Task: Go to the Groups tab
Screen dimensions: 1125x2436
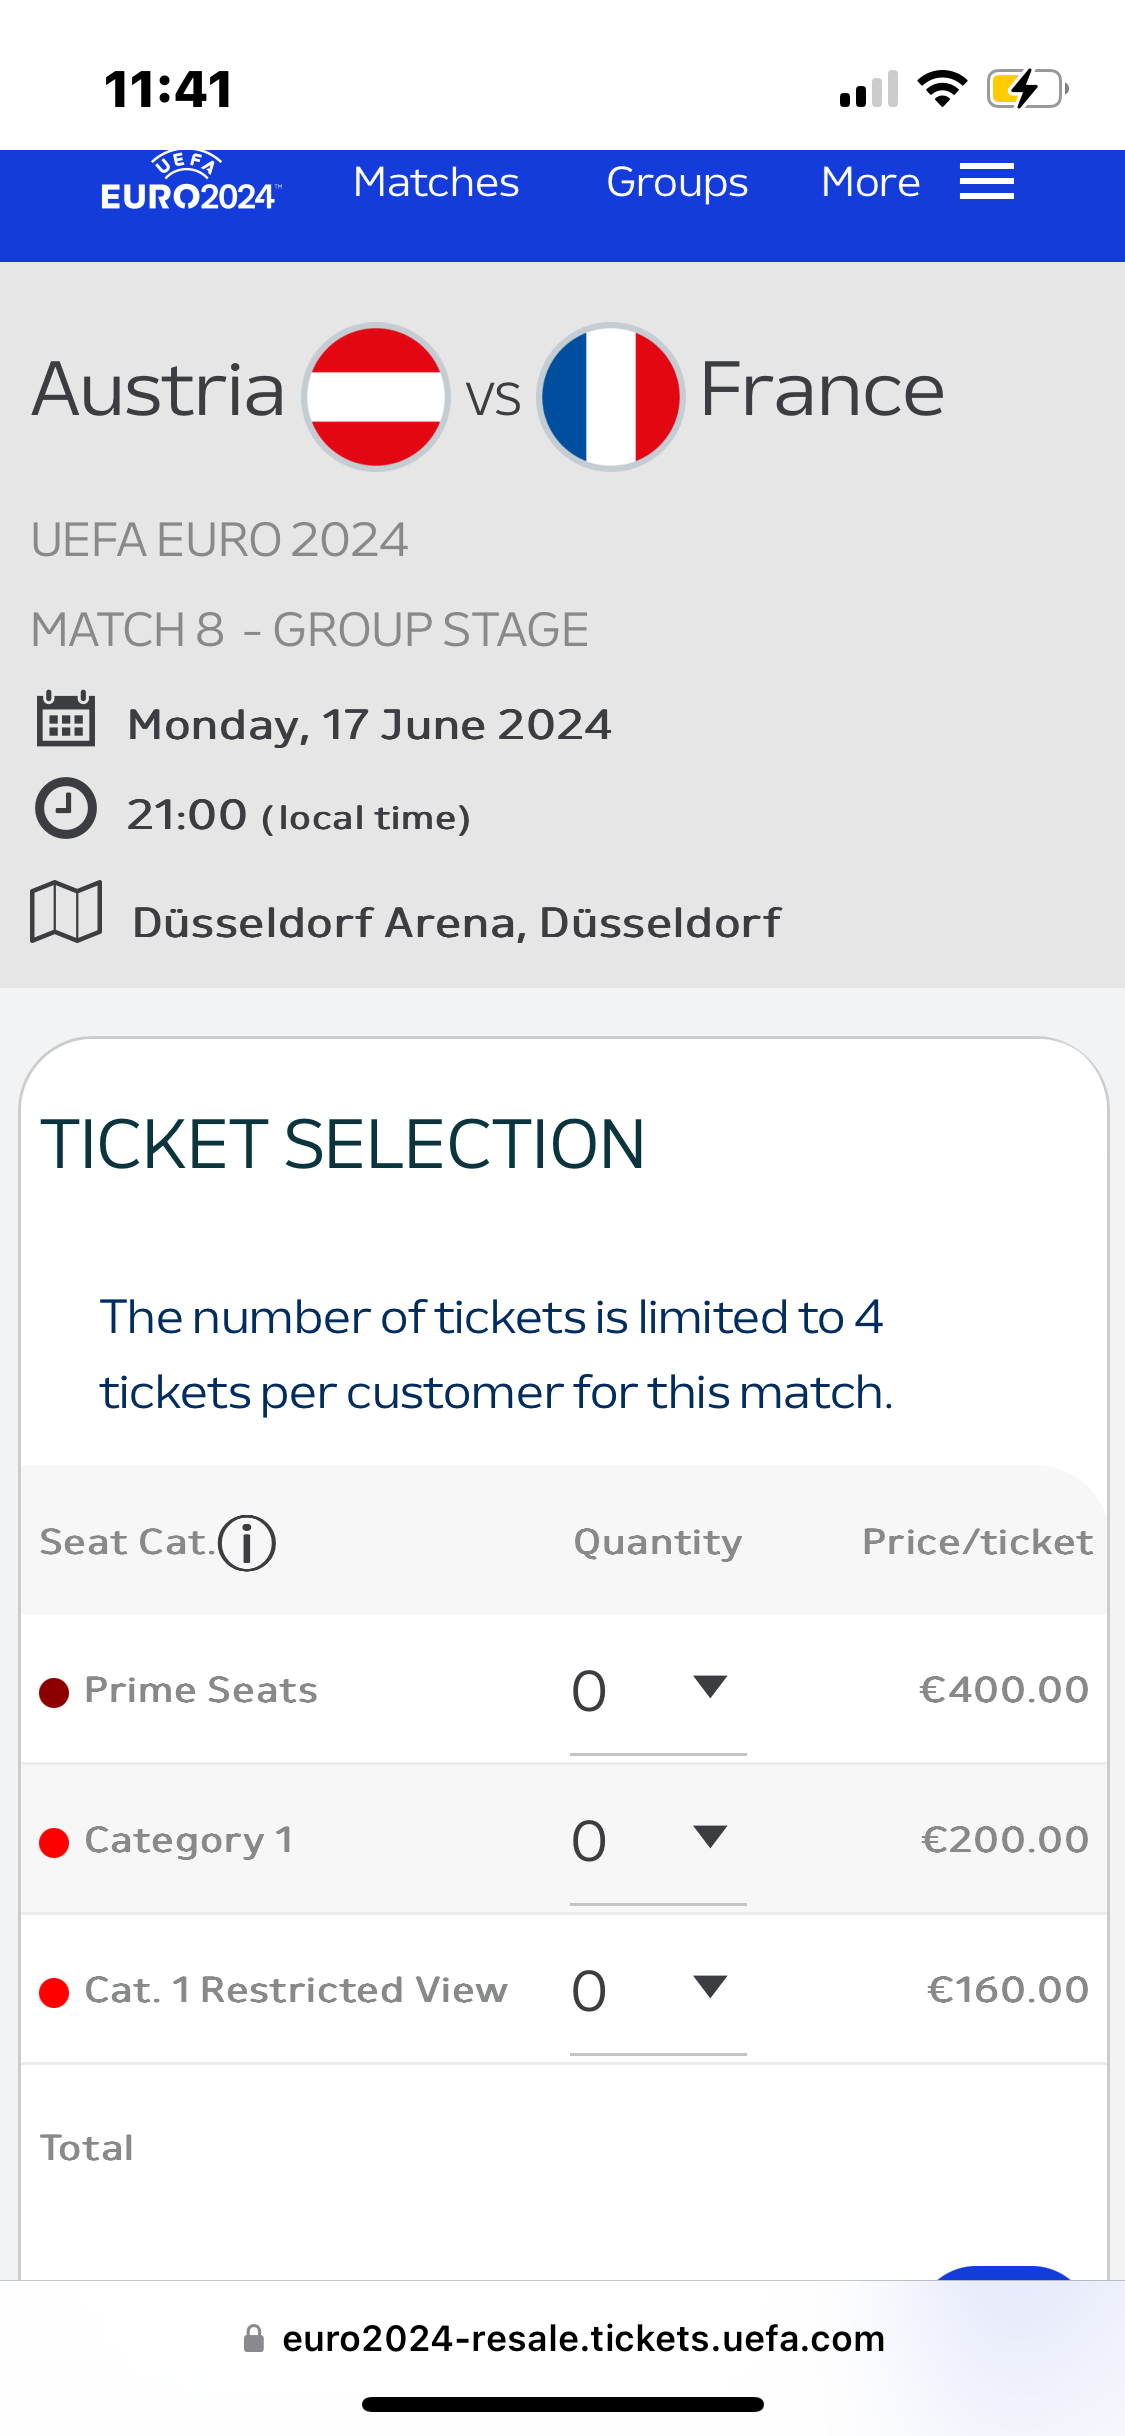Action: click(677, 183)
